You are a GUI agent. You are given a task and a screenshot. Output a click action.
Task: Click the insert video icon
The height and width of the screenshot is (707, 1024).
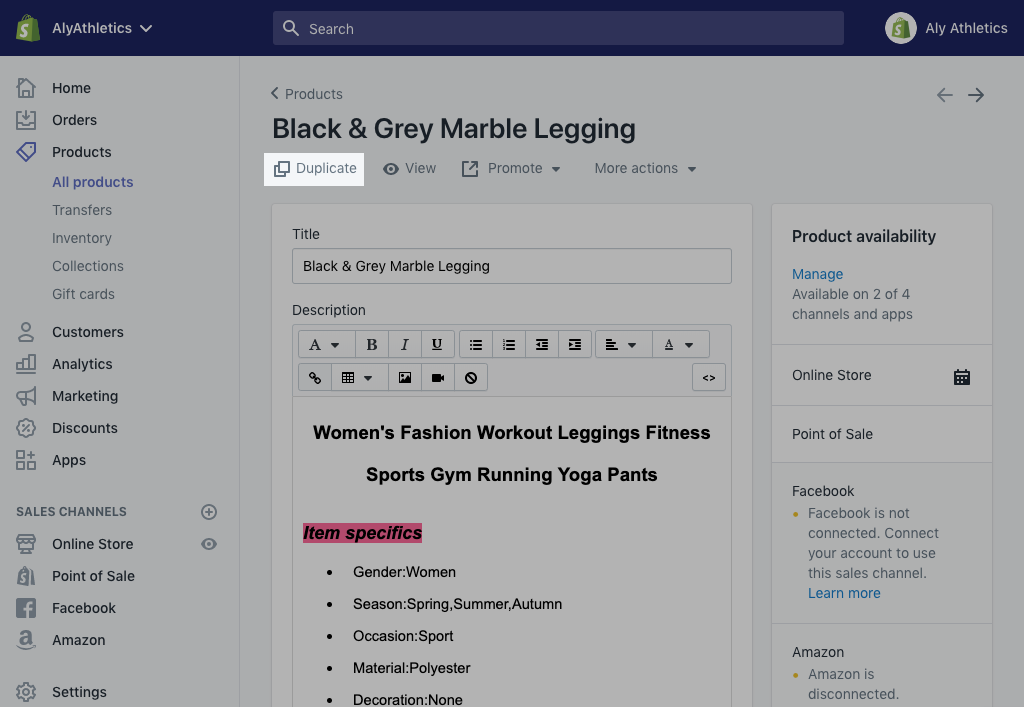(x=438, y=378)
